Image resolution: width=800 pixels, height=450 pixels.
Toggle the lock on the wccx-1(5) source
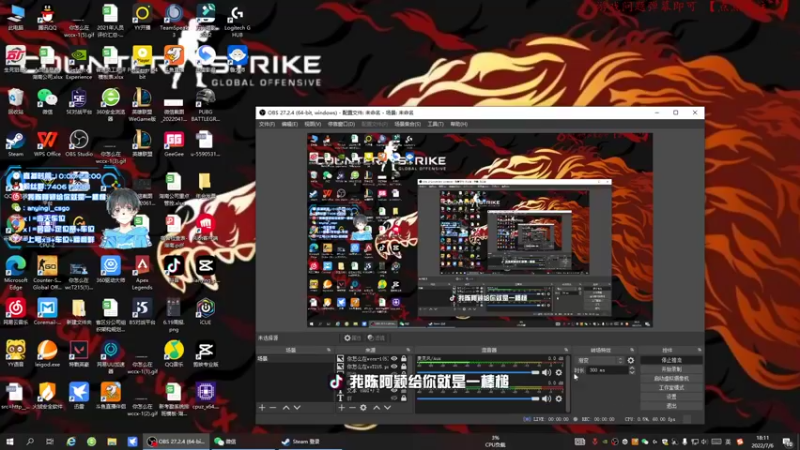[x=404, y=359]
